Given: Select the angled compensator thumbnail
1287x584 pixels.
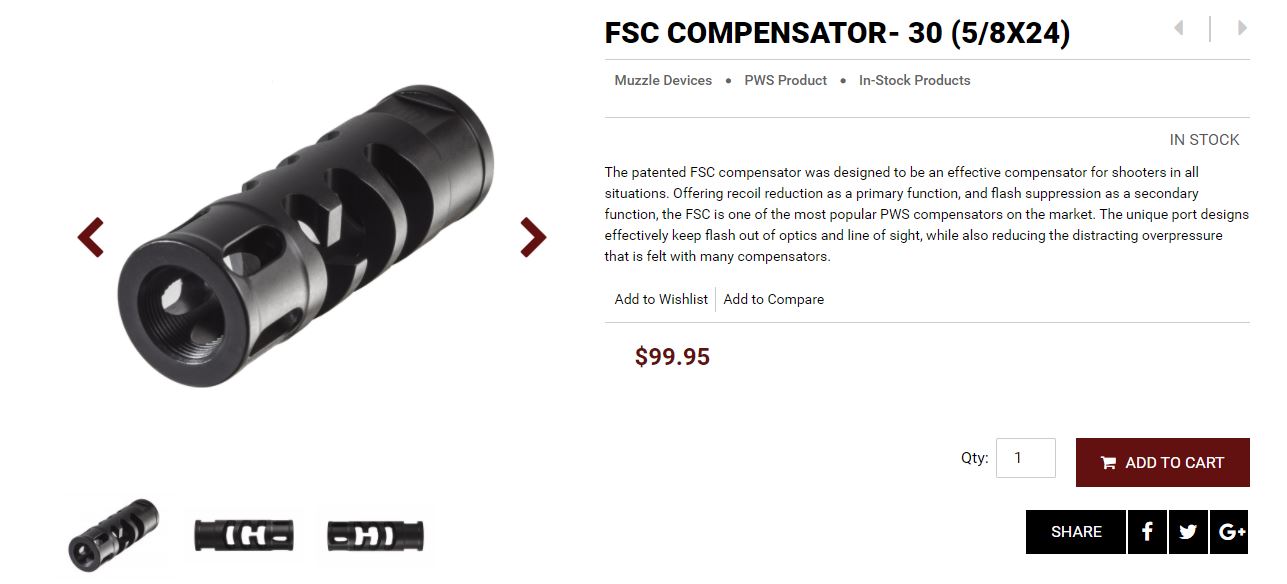Looking at the screenshot, I should click(x=113, y=535).
